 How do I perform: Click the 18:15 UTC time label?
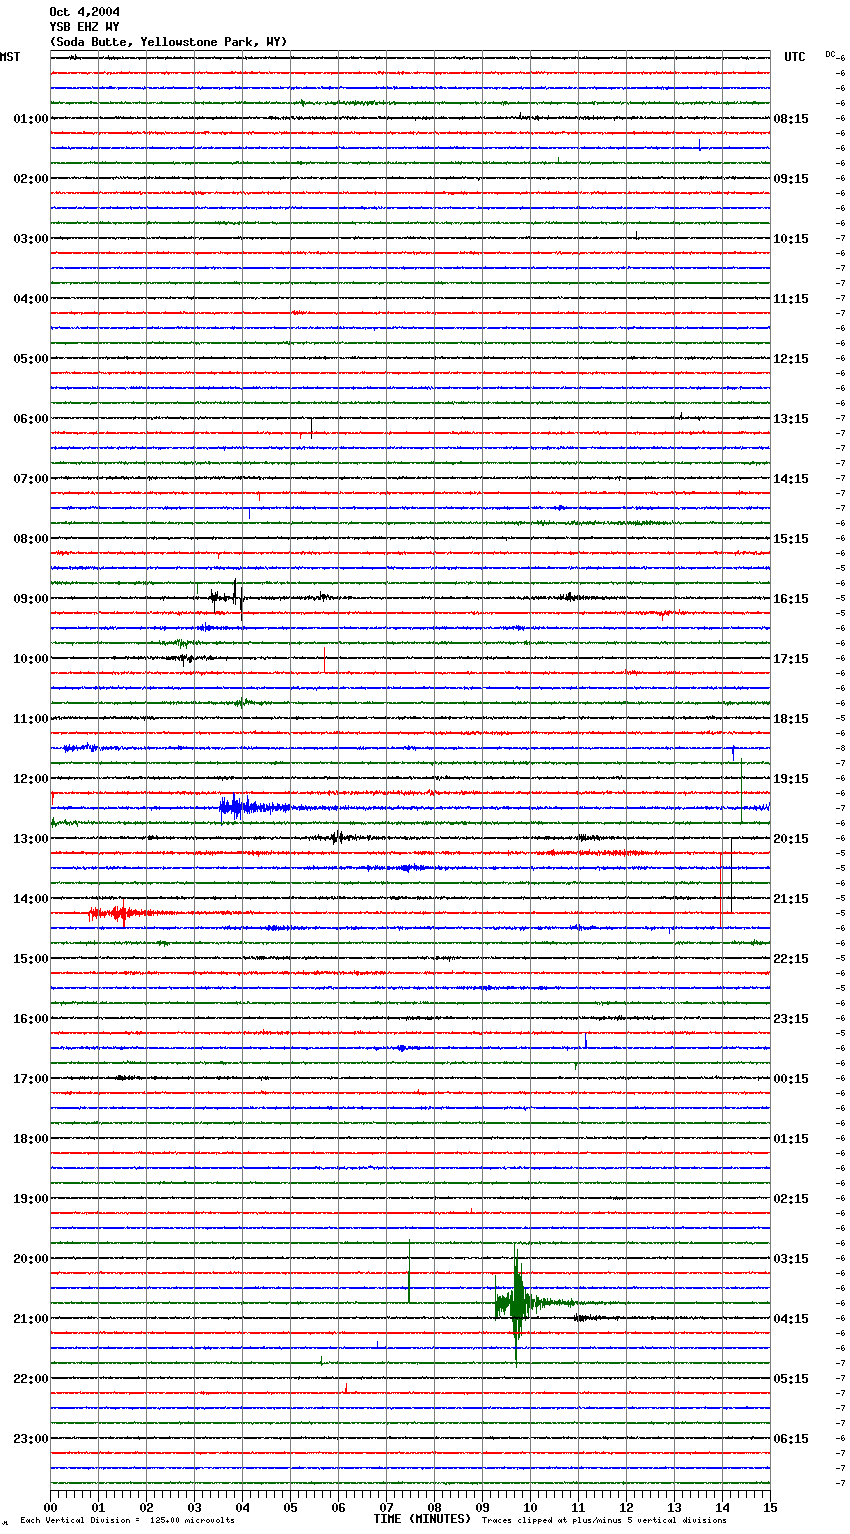pos(791,719)
